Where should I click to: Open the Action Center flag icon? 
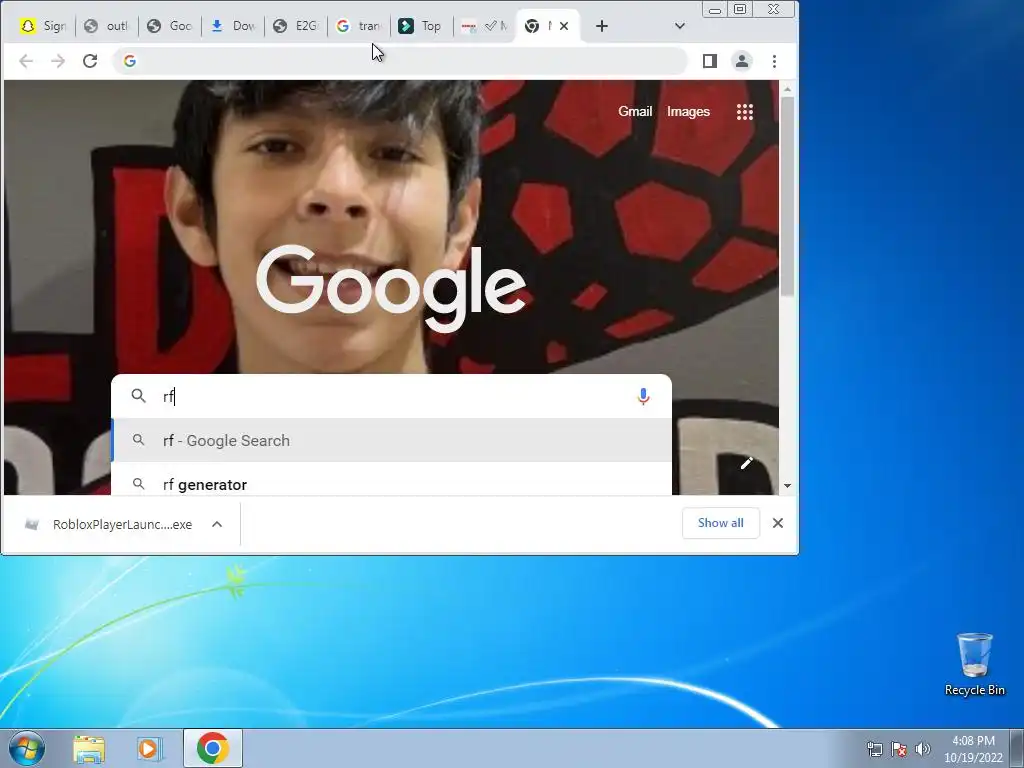(x=899, y=749)
